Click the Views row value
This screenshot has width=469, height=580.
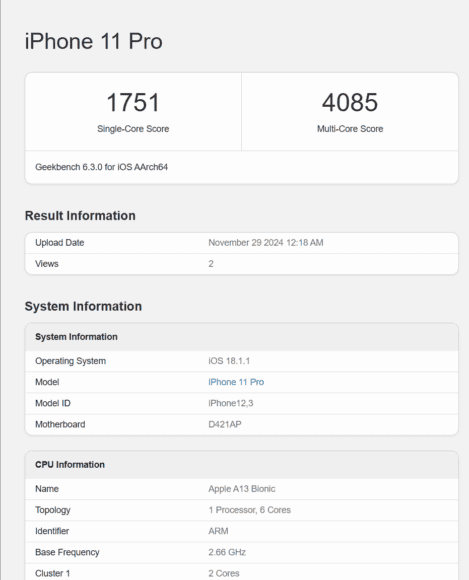tap(211, 264)
